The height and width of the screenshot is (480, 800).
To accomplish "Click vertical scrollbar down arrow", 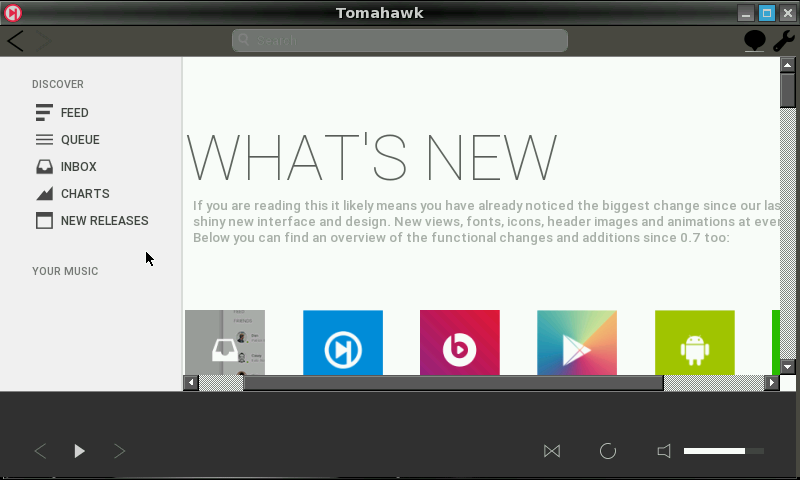I will click(788, 367).
